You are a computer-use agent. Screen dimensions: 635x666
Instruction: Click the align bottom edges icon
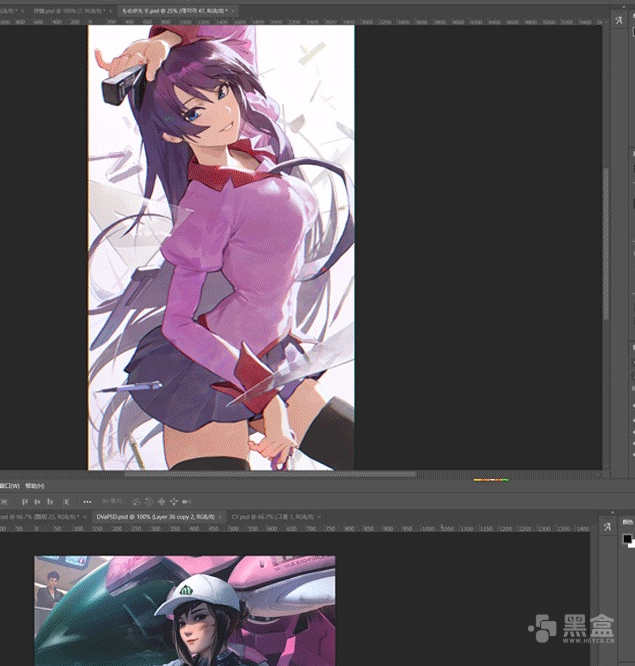[x=50, y=502]
